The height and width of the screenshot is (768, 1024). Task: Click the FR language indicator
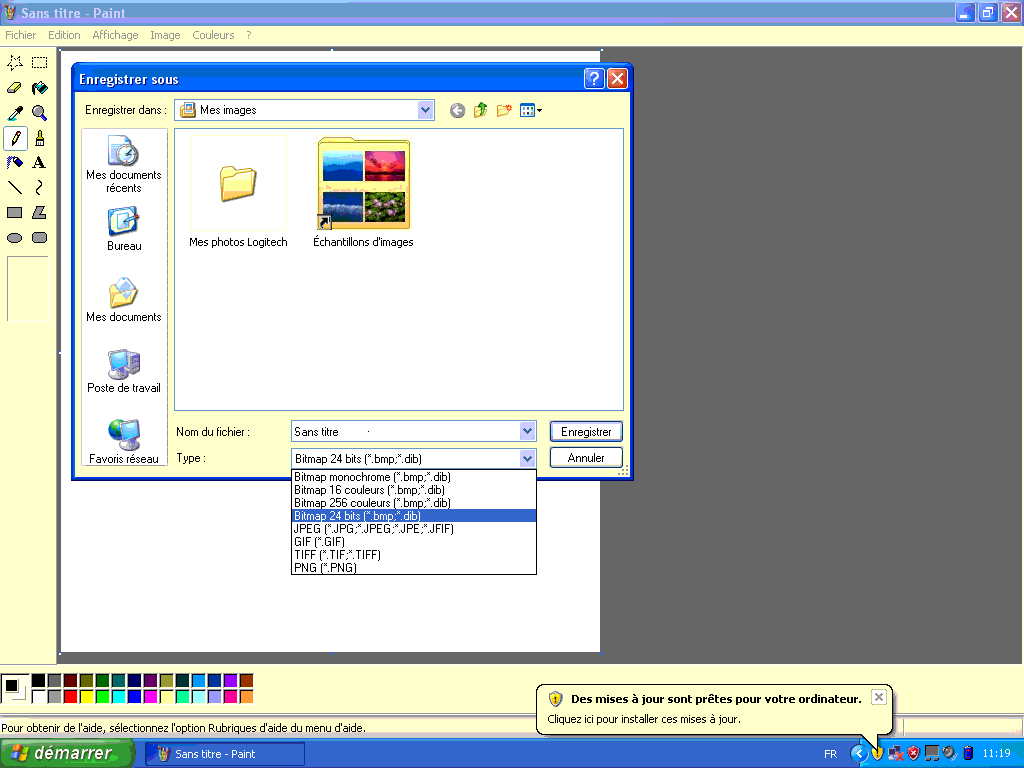point(831,754)
